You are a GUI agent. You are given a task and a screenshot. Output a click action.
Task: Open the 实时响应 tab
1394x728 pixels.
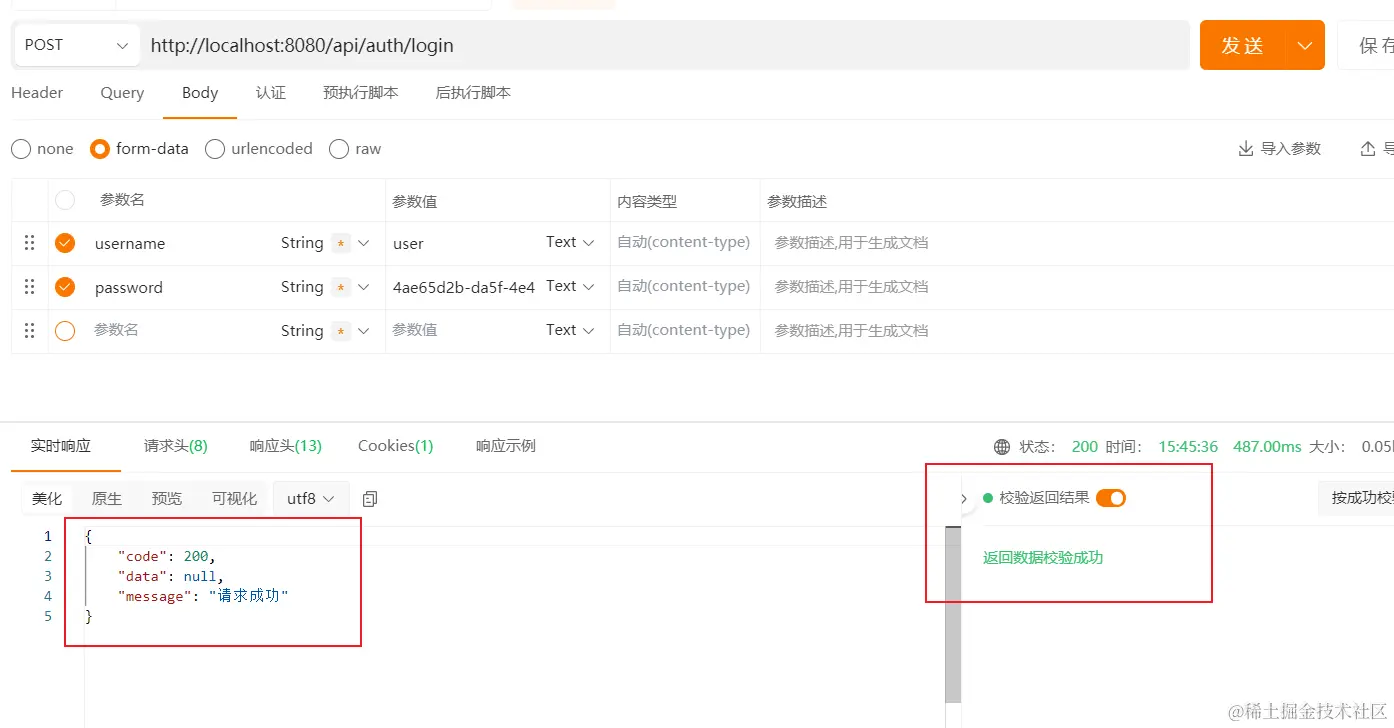point(61,446)
